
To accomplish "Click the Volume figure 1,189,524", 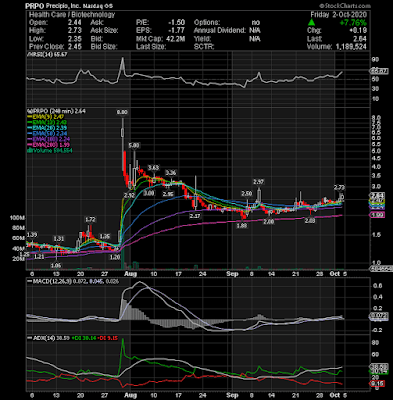I will click(x=350, y=47).
